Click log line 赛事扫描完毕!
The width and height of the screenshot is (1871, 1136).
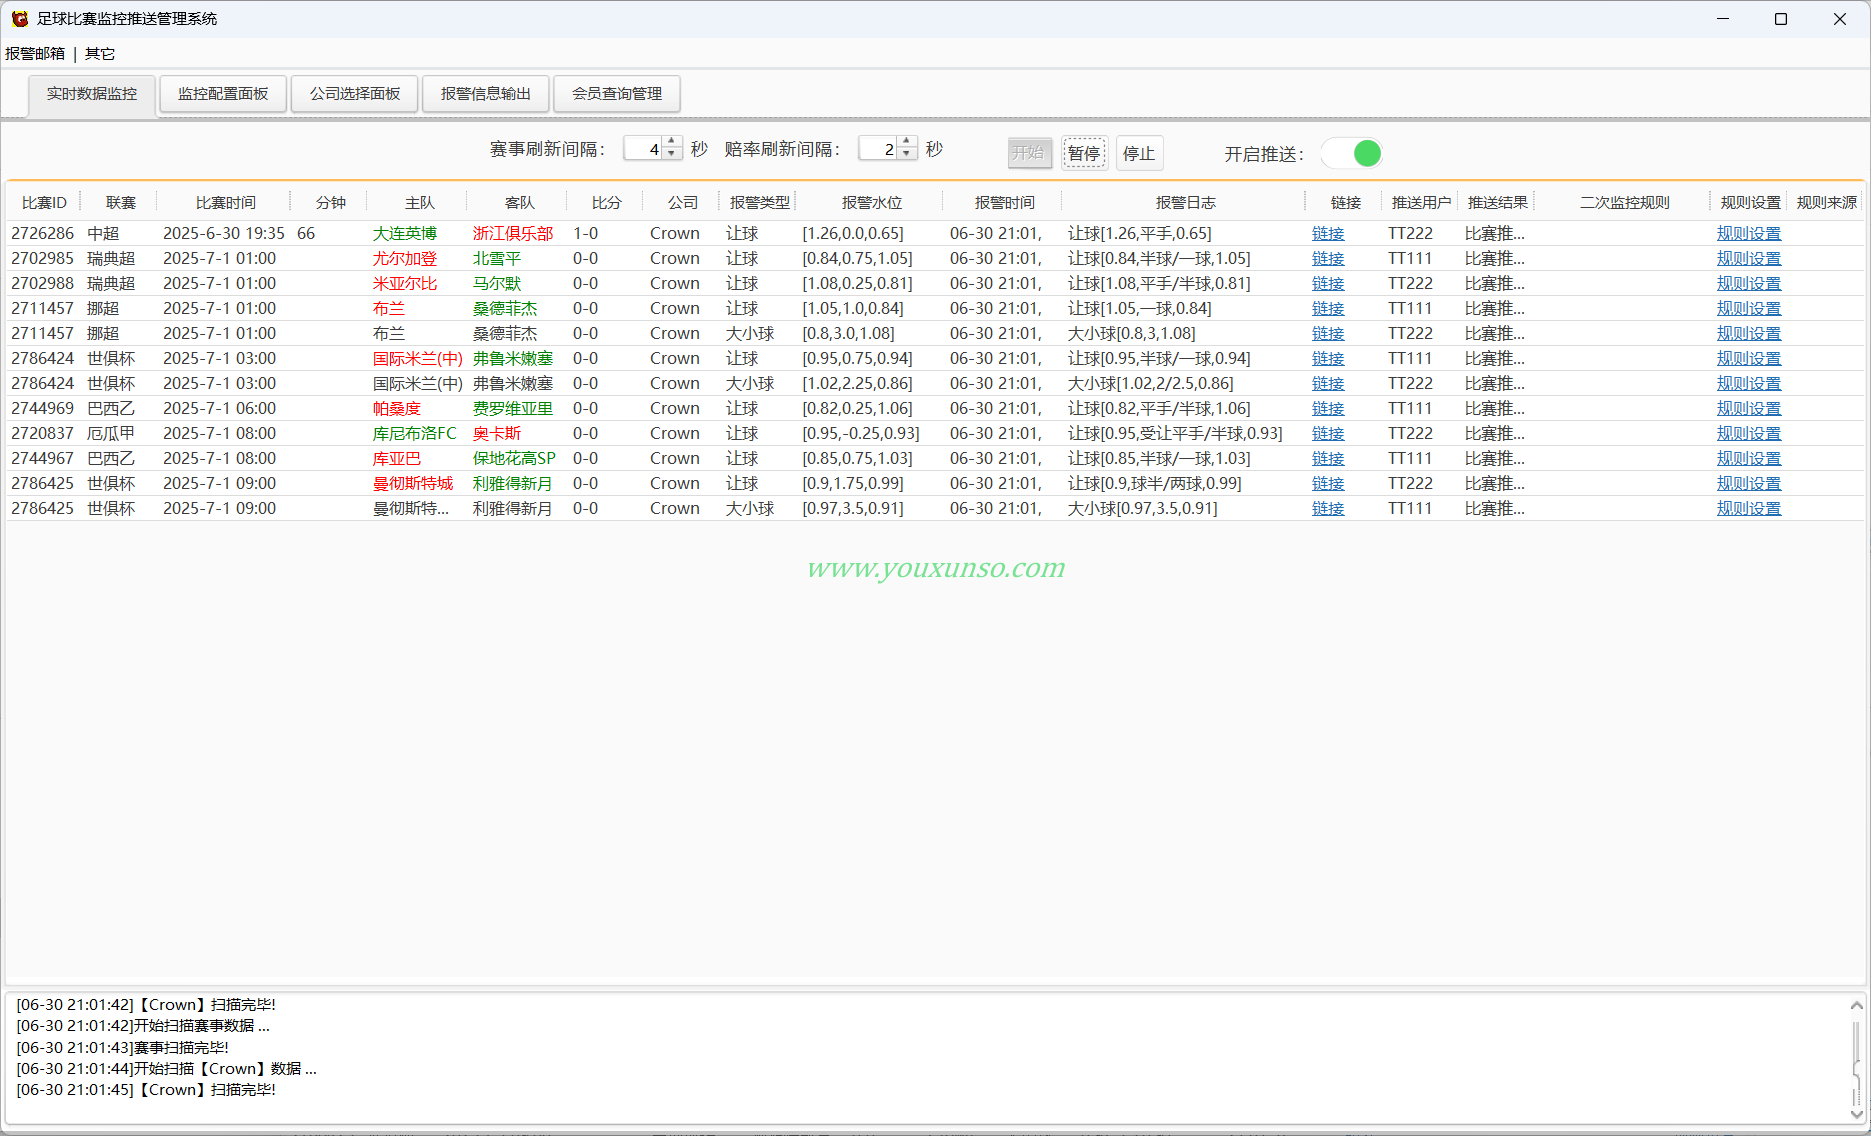point(123,1047)
